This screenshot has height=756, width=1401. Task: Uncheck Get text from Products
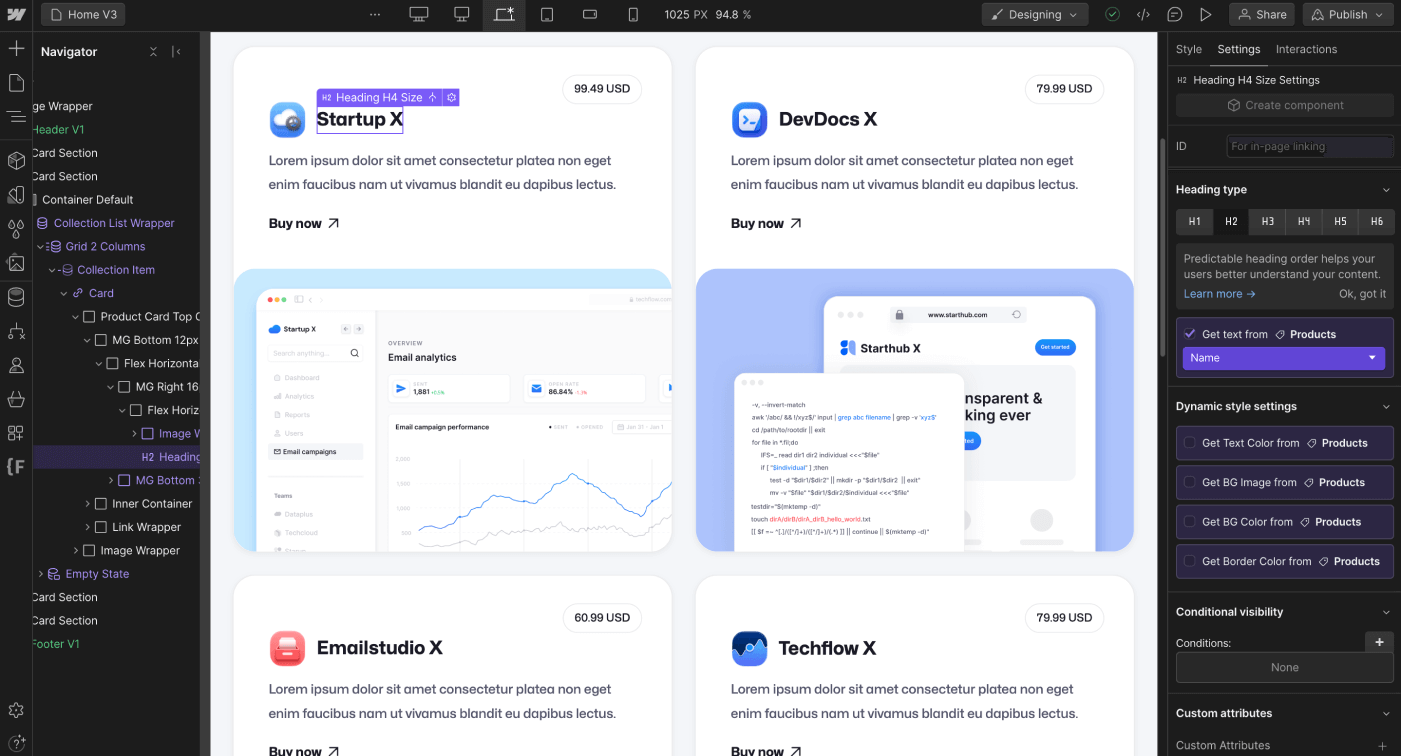(x=1190, y=334)
